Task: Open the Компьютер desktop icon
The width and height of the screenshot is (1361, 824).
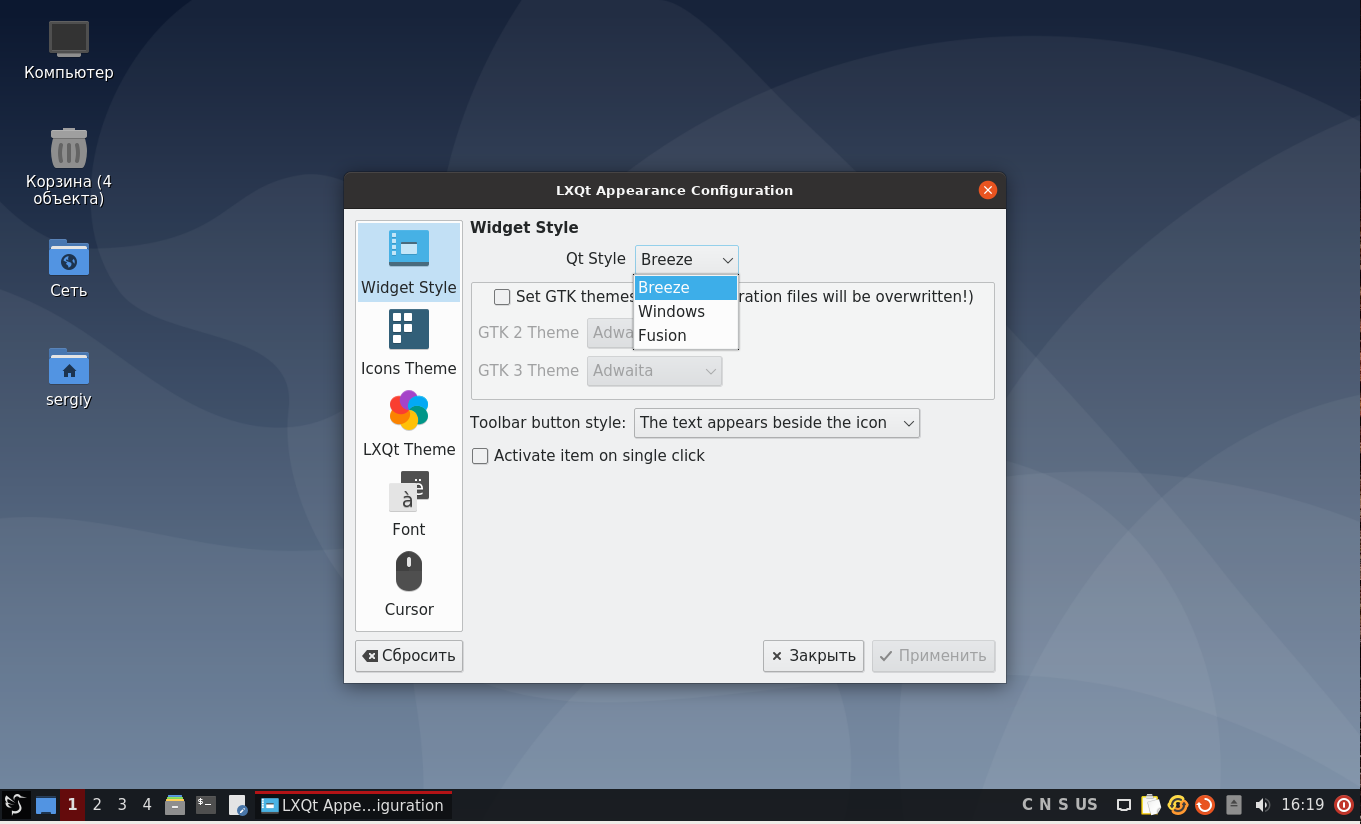Action: 69,50
